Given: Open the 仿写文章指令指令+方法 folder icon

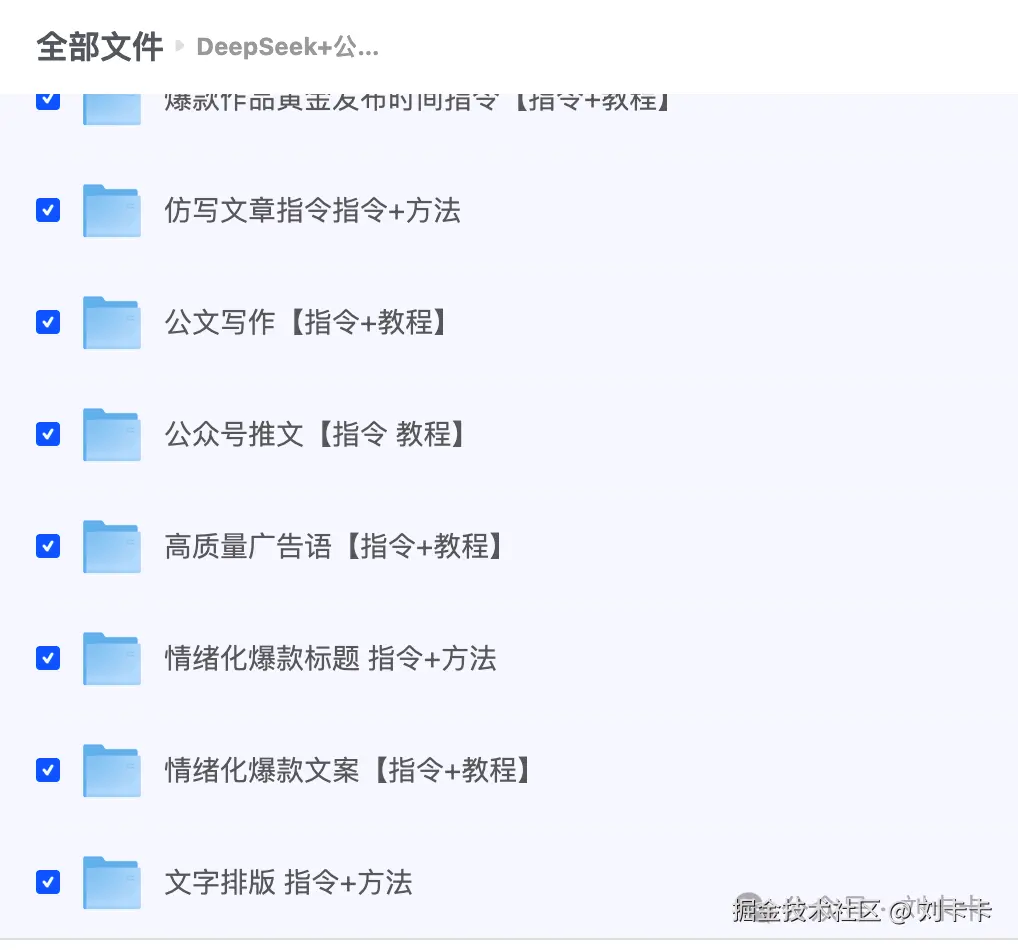Looking at the screenshot, I should [111, 210].
